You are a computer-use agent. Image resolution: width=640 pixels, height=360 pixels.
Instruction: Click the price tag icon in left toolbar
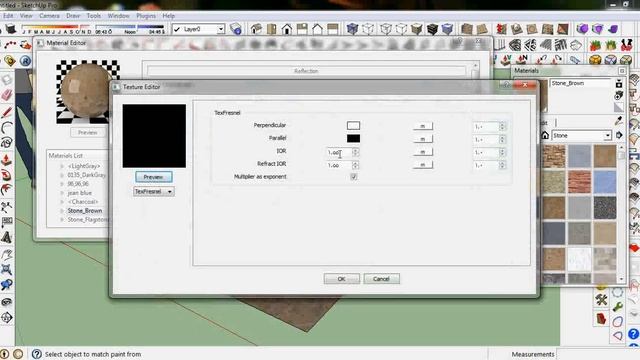(x=10, y=61)
